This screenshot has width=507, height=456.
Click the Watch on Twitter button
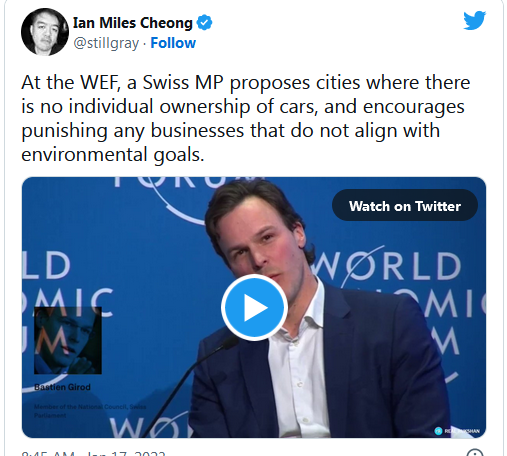pos(405,206)
